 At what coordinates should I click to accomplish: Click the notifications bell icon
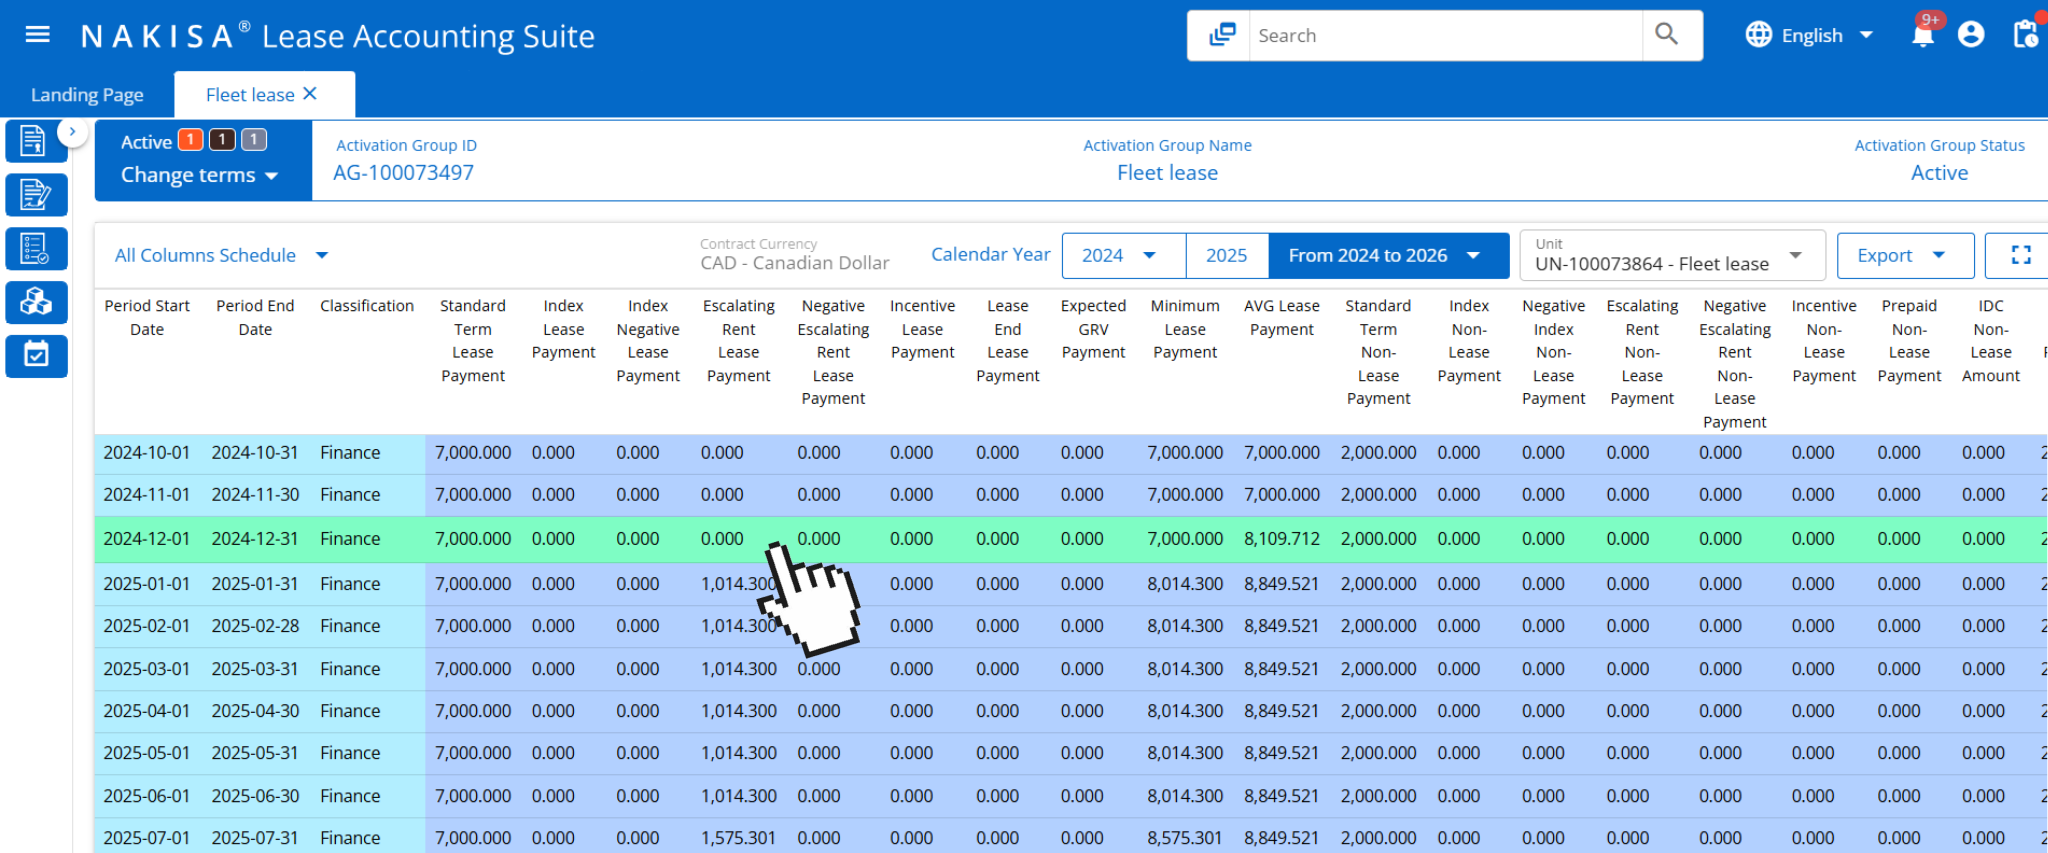tap(1922, 36)
